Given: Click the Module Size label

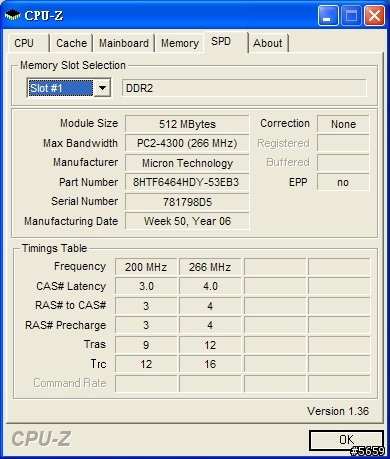Looking at the screenshot, I should [89, 123].
